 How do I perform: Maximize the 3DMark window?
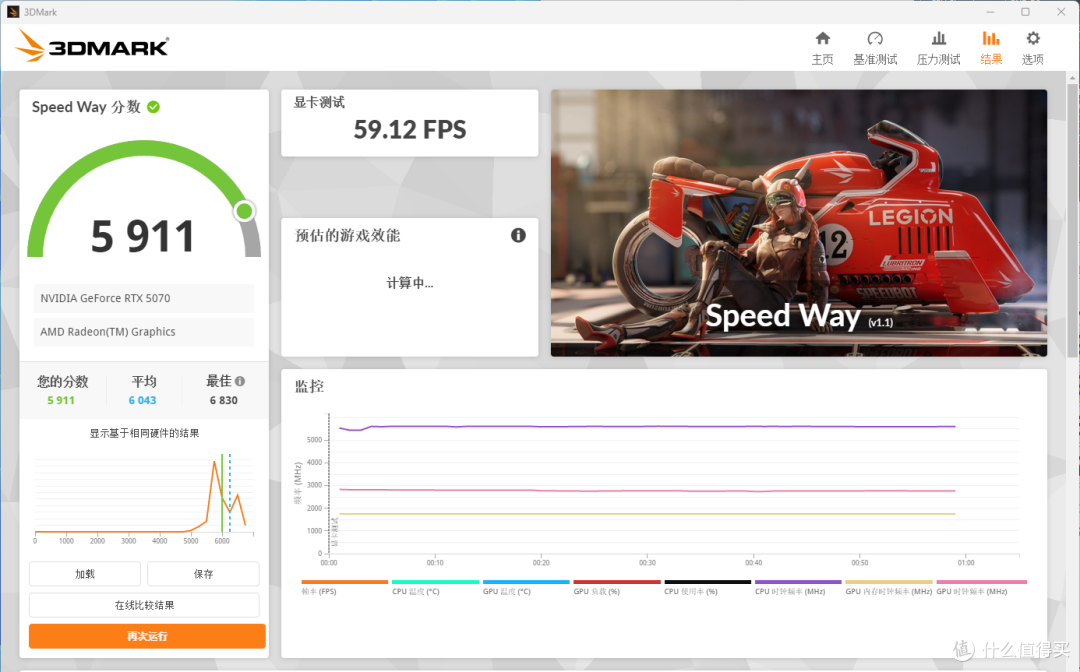click(x=1026, y=12)
